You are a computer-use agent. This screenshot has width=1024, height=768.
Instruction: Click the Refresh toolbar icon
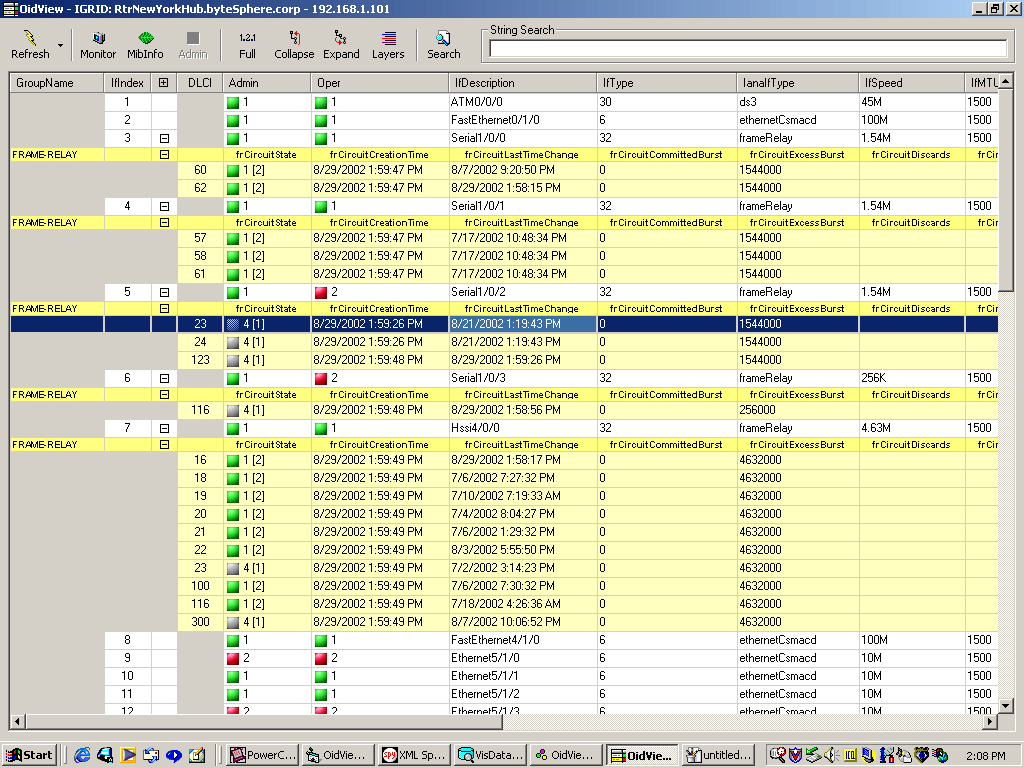(29, 44)
